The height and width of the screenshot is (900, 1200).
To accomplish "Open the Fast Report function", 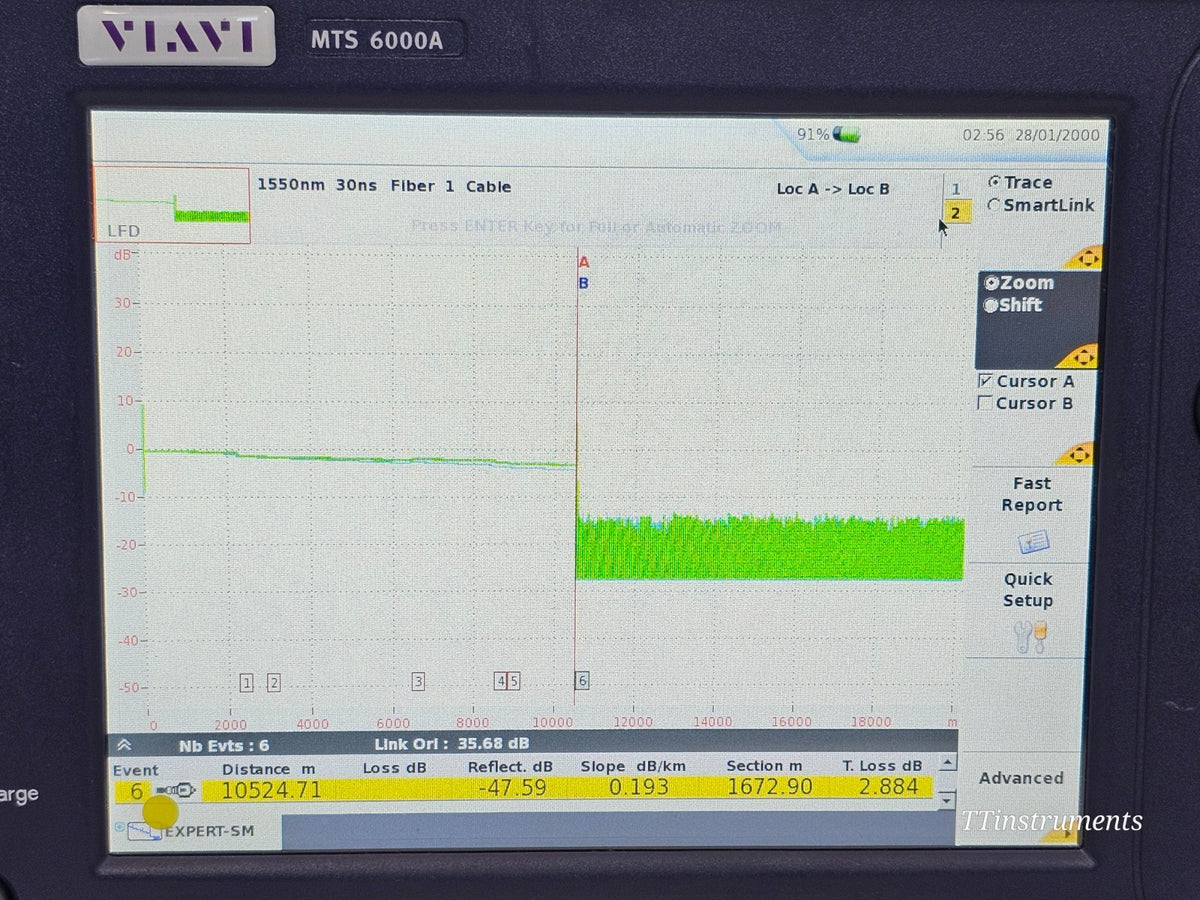I will [x=1032, y=494].
